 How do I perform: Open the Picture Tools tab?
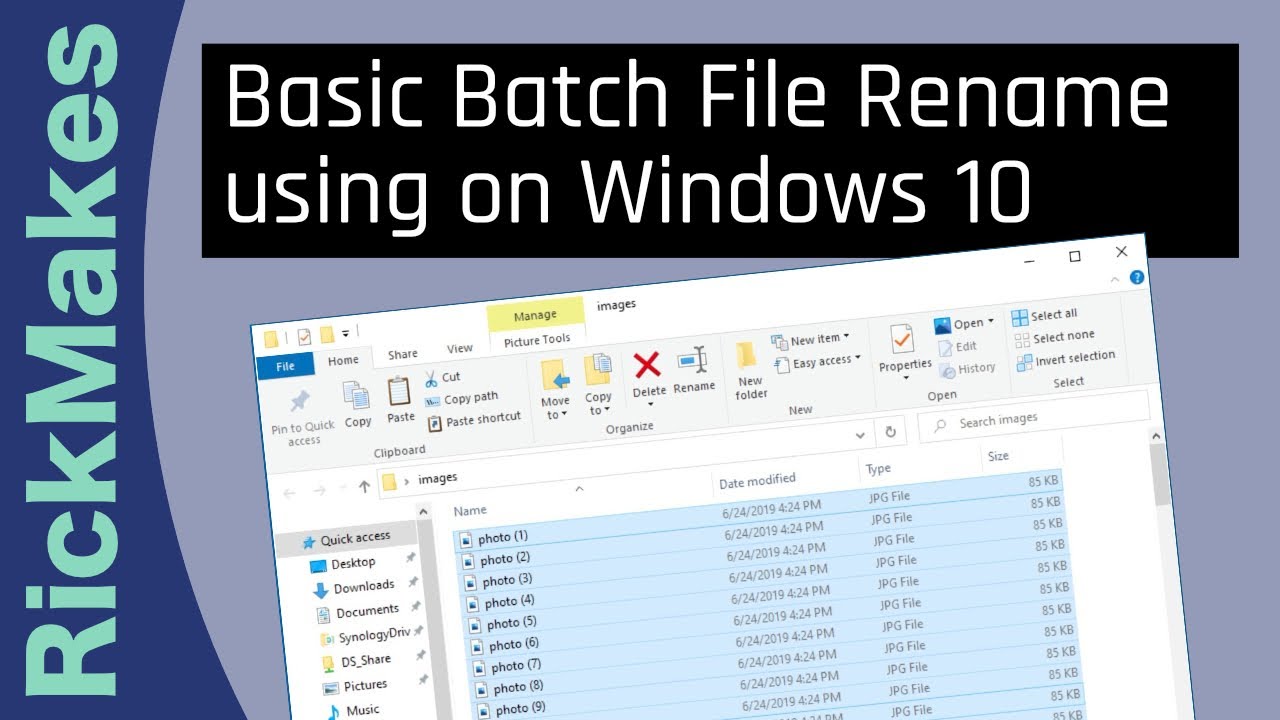coord(537,341)
